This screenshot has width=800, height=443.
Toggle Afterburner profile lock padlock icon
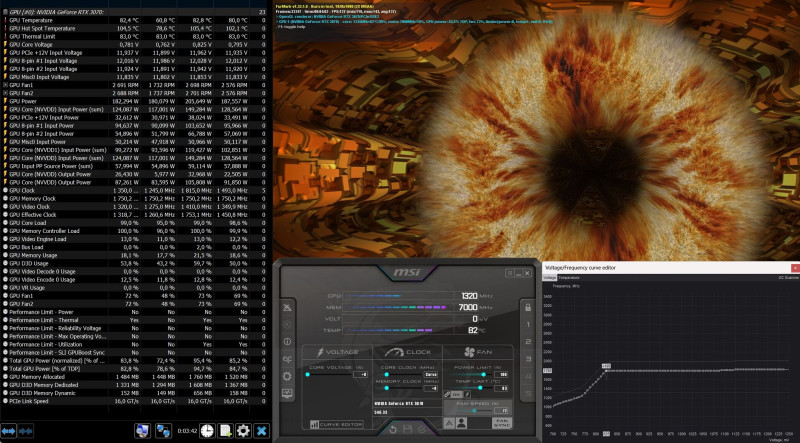pos(528,308)
